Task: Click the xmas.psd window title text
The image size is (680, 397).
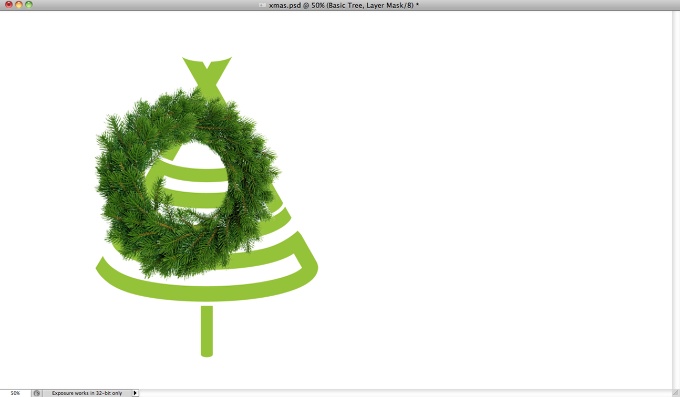Action: pos(343,5)
